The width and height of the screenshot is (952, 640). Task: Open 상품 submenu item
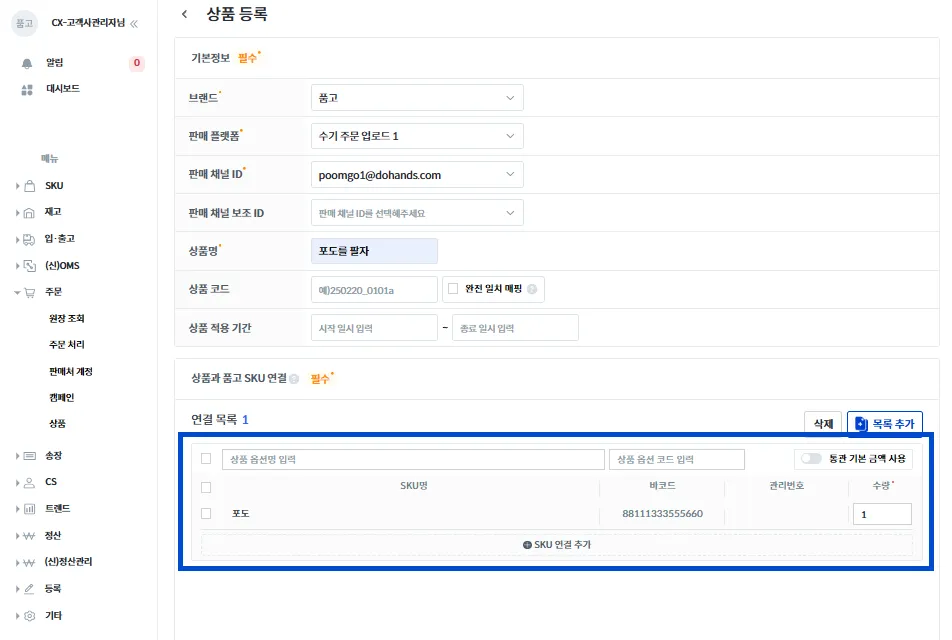tap(57, 424)
